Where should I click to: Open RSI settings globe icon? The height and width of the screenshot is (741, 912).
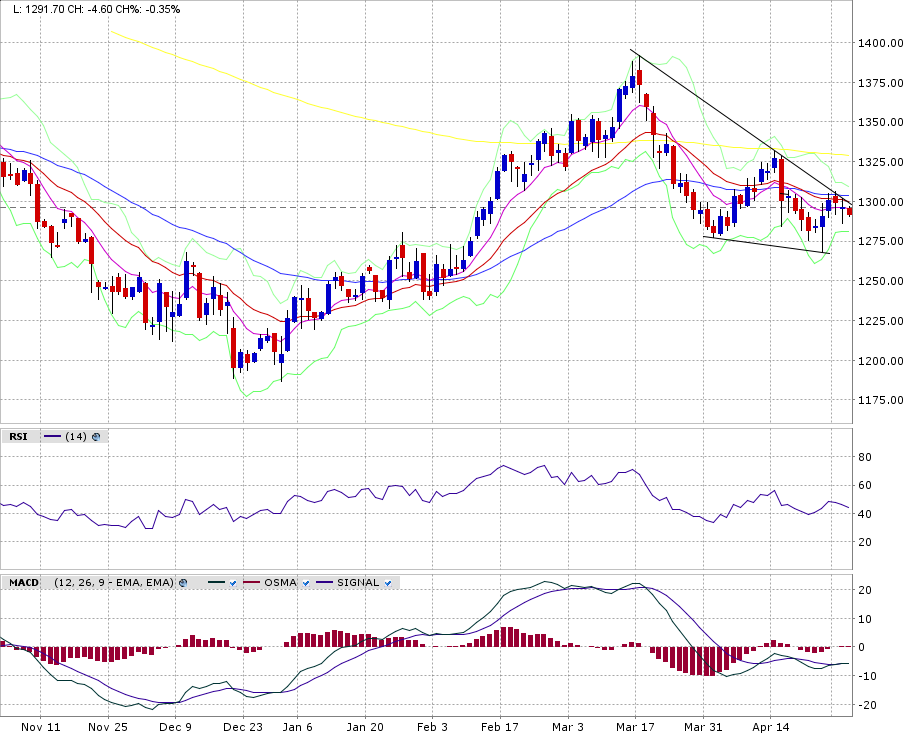[97, 436]
